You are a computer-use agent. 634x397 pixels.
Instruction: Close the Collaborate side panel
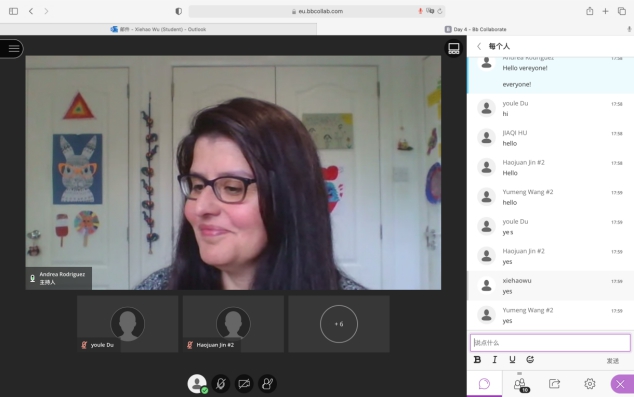(621, 384)
